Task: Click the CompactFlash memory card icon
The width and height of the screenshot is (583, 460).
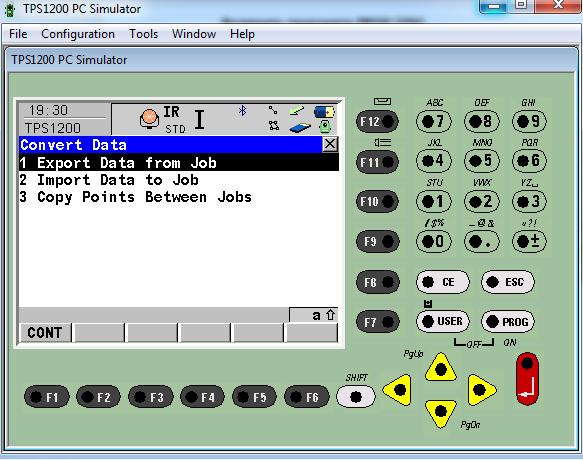Action: pyautogui.click(x=300, y=128)
